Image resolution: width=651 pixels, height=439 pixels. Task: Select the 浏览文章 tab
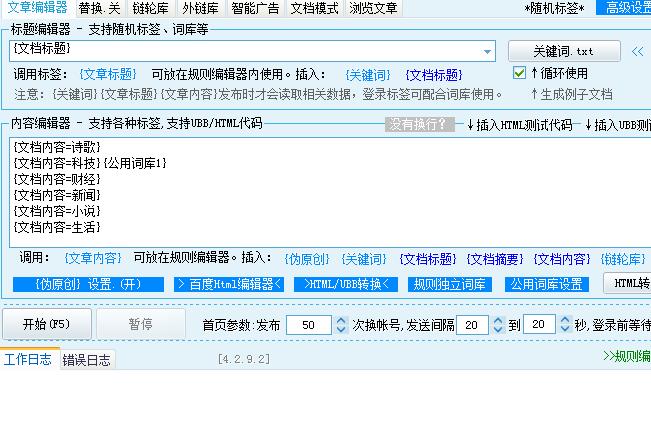pyautogui.click(x=371, y=8)
